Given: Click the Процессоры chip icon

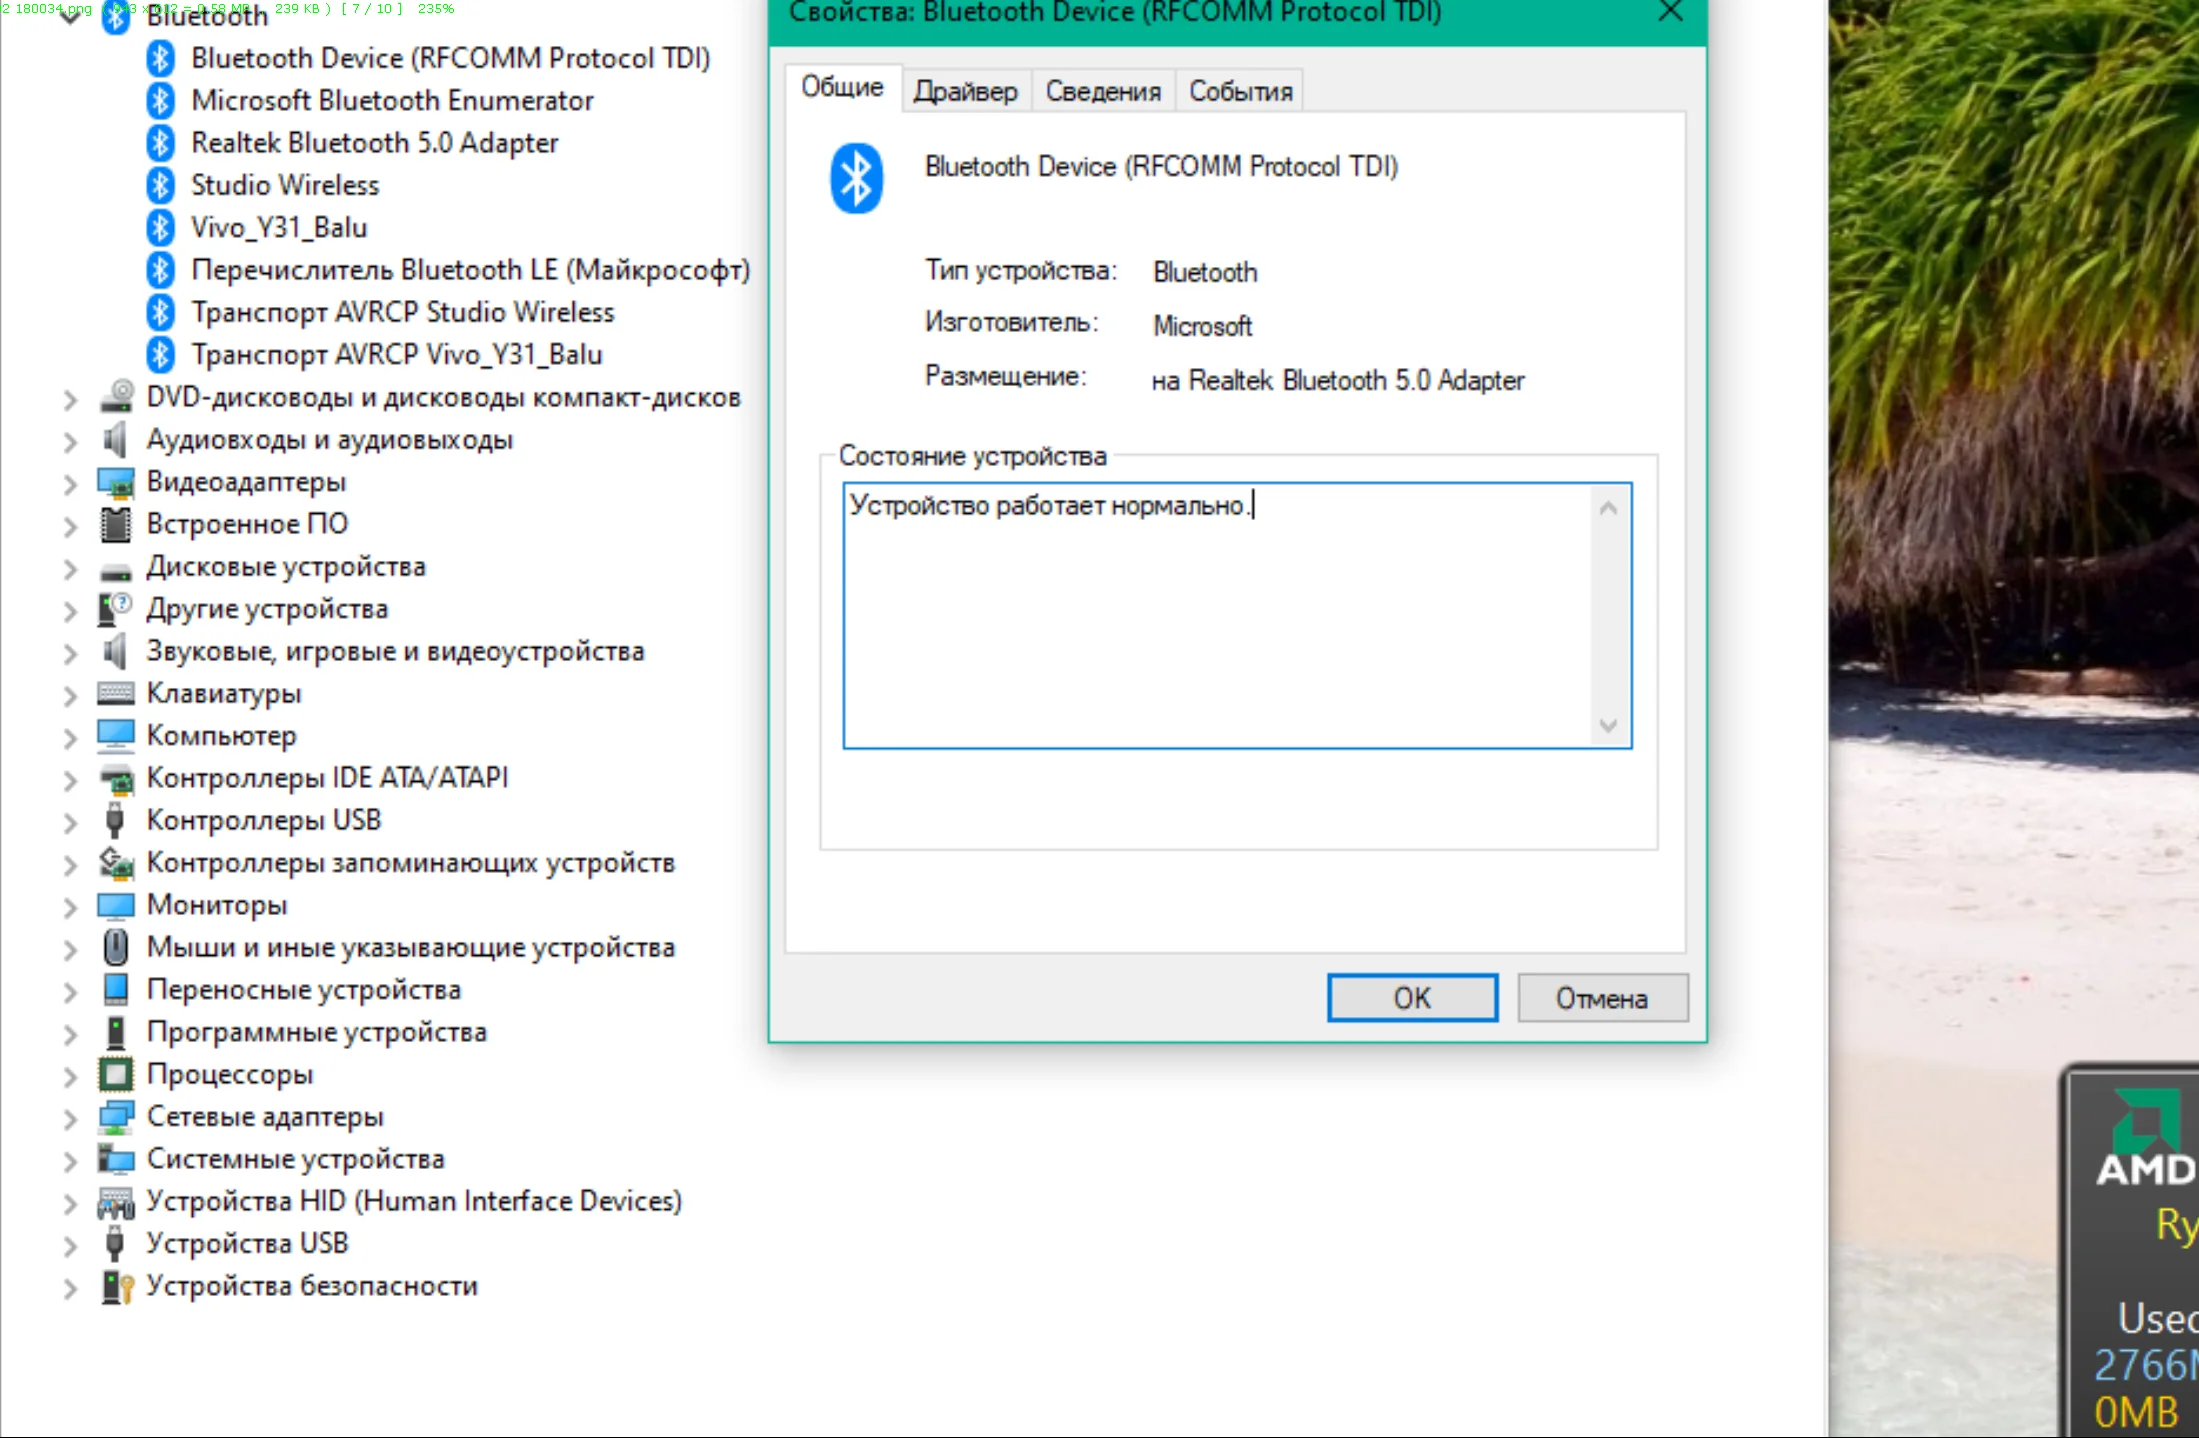Looking at the screenshot, I should (116, 1074).
